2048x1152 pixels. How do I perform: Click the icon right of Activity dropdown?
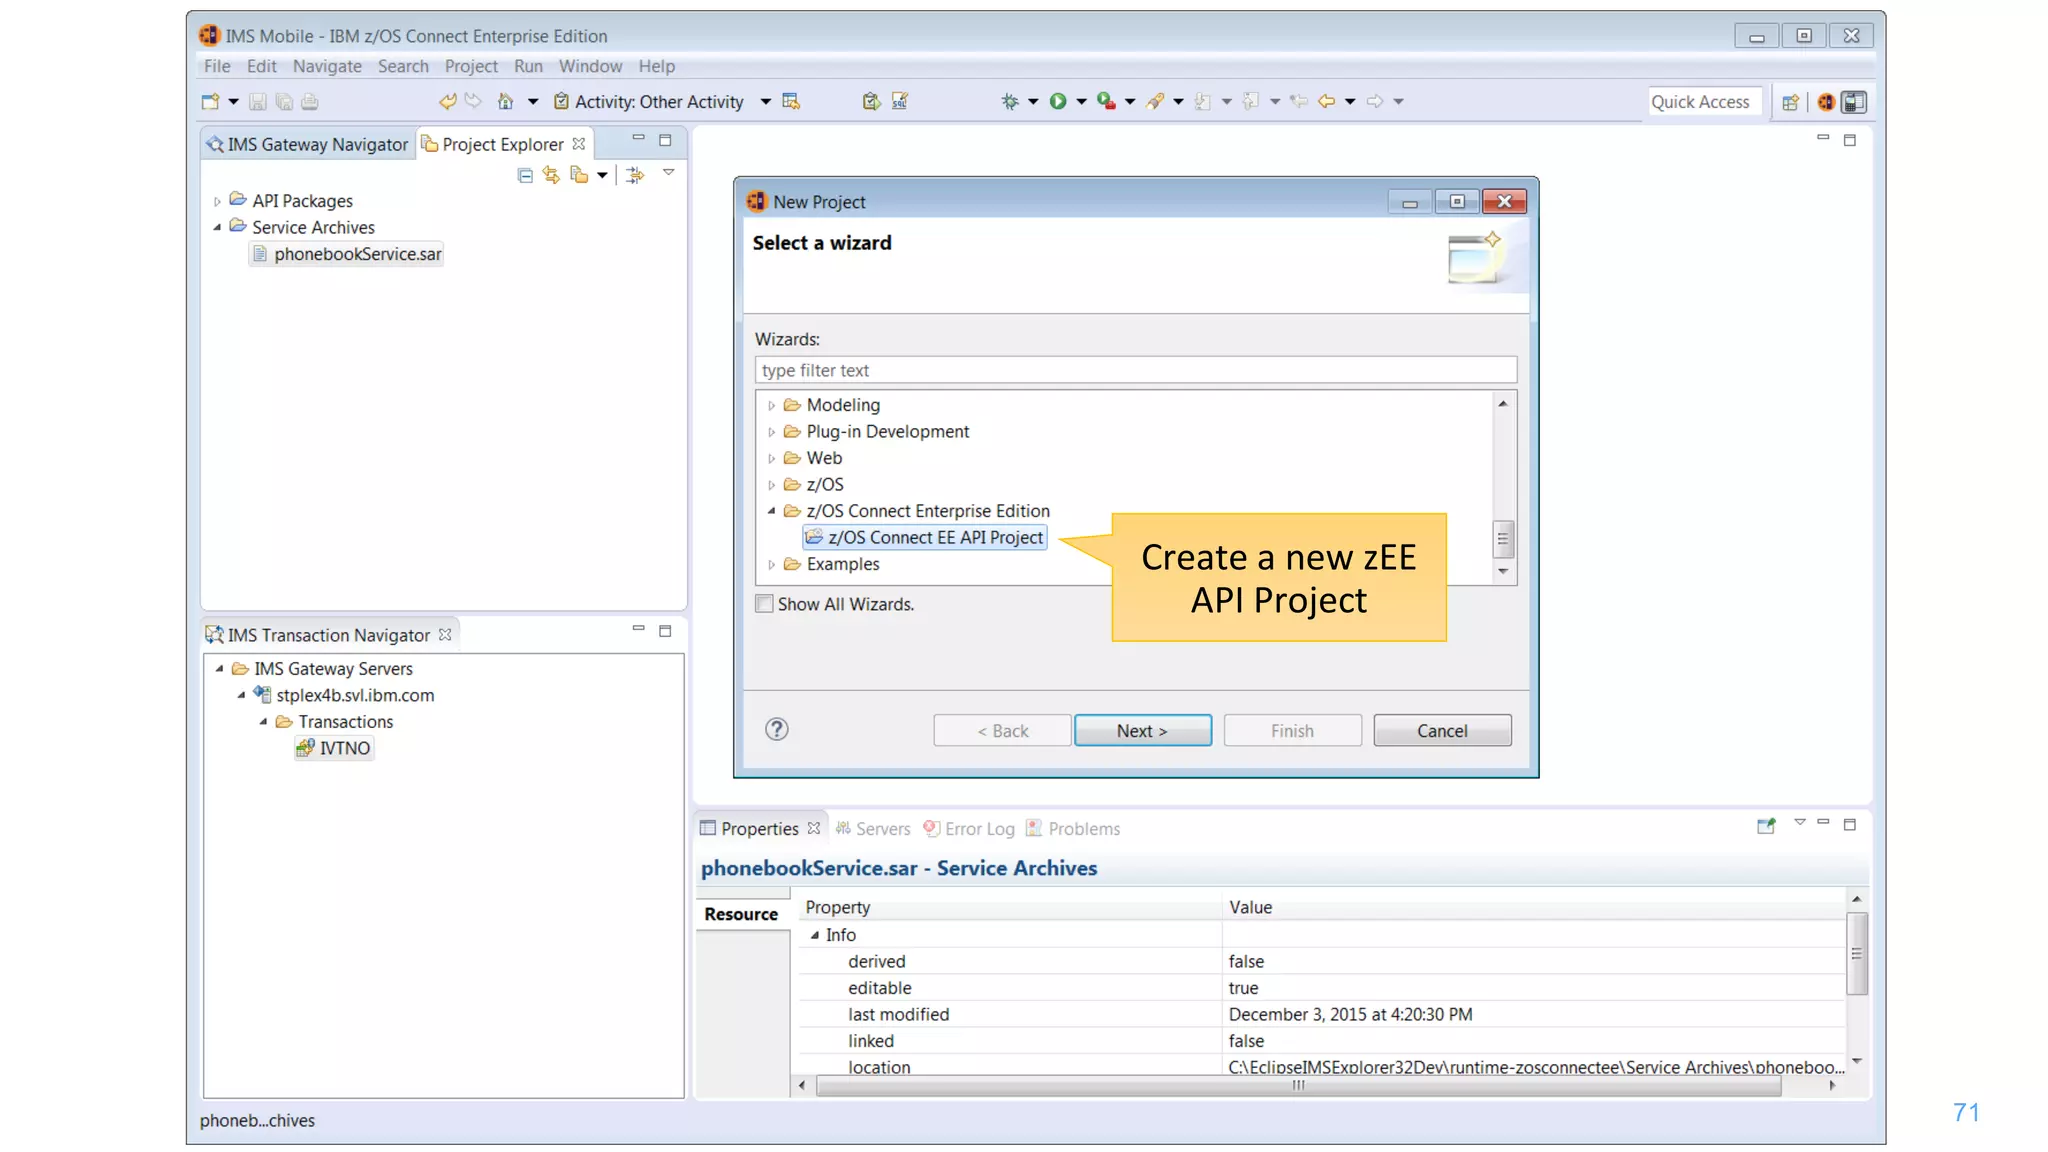click(x=791, y=101)
